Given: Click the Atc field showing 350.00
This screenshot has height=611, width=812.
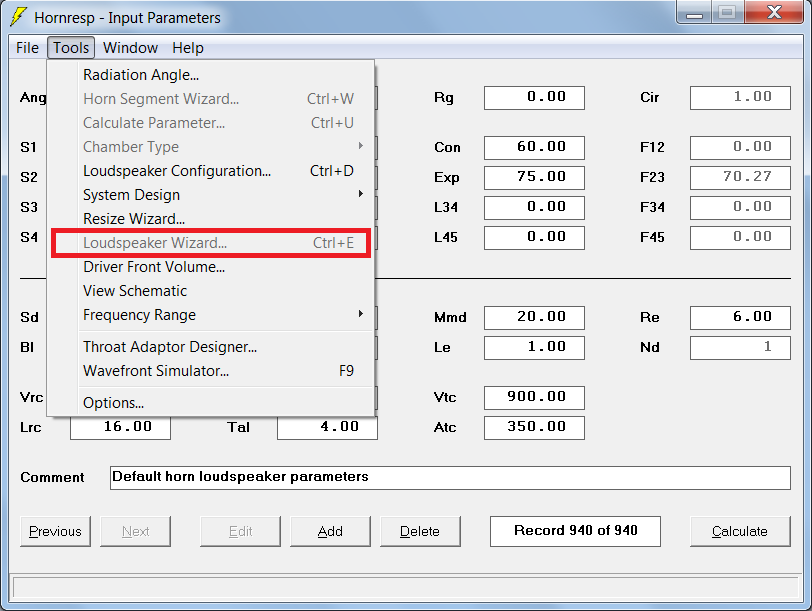Looking at the screenshot, I should 534,428.
